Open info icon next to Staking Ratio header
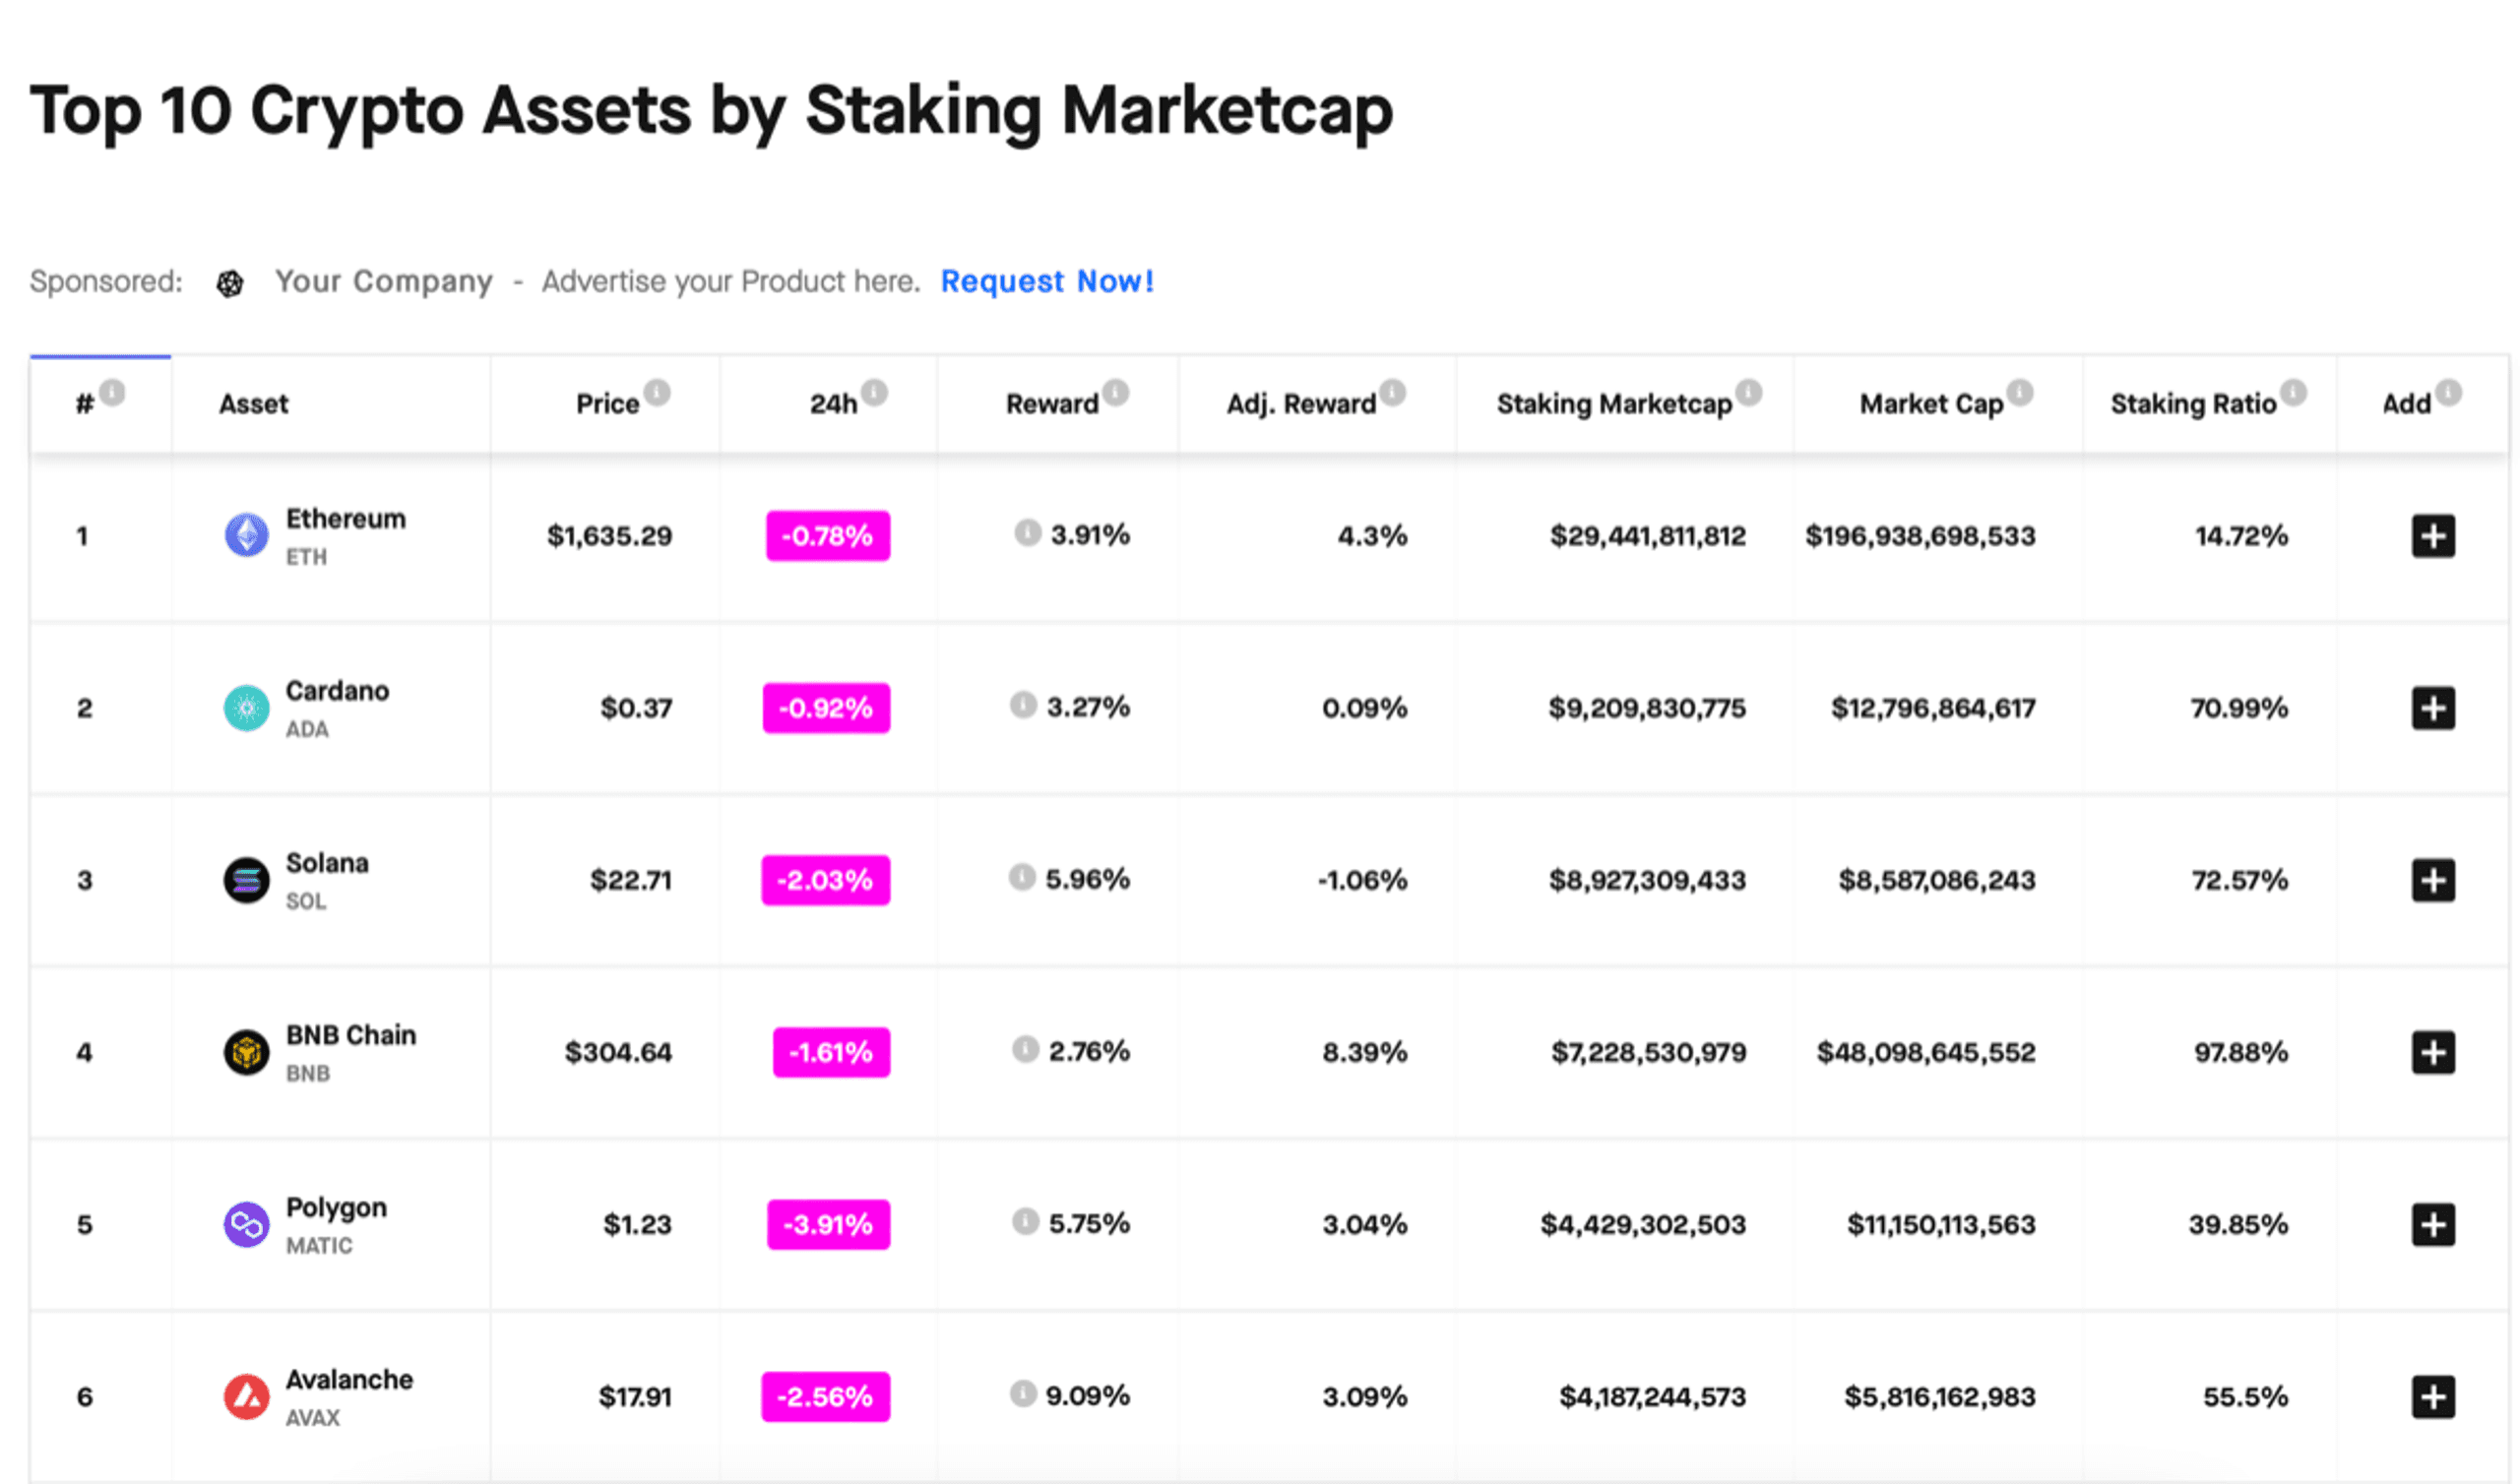This screenshot has width=2520, height=1484. (2294, 392)
